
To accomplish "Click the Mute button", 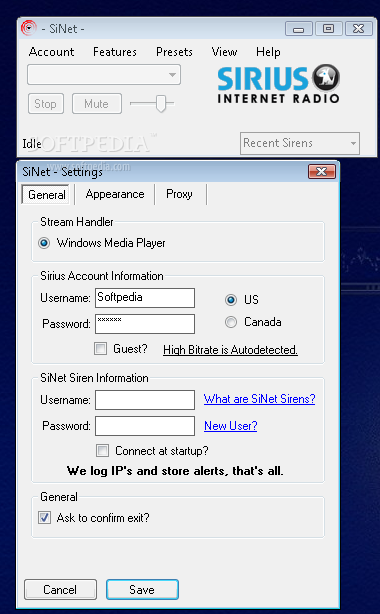I will coord(97,104).
